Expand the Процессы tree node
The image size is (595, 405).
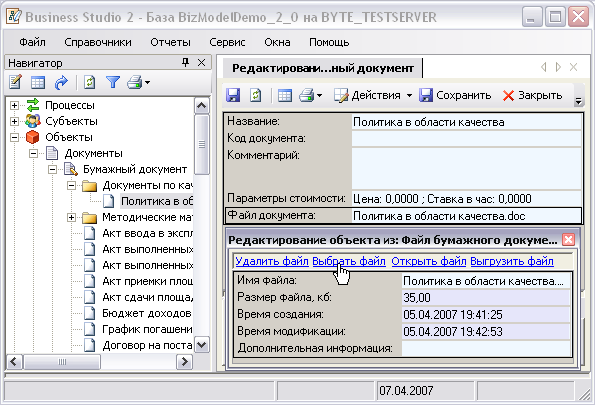(14, 105)
